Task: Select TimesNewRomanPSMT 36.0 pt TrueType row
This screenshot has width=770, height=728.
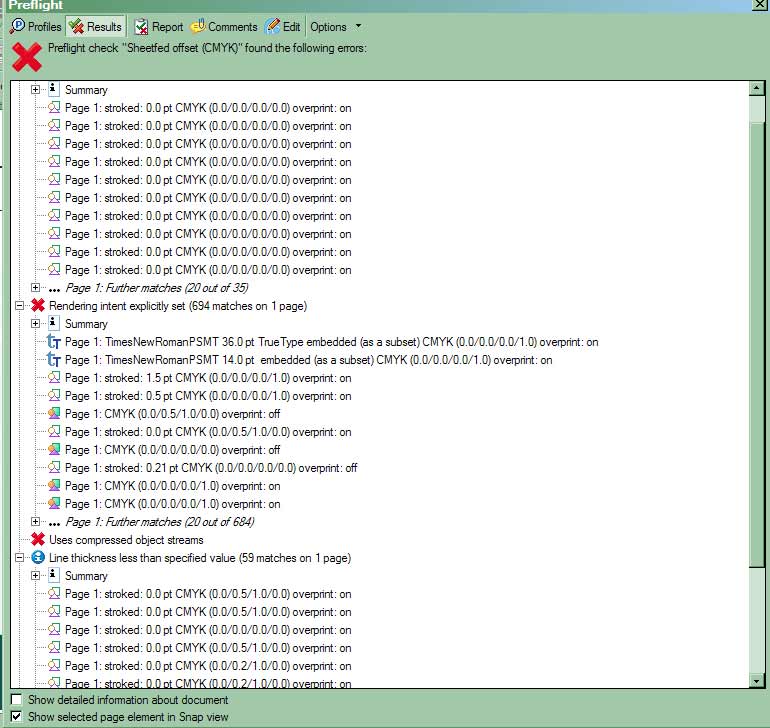Action: click(x=331, y=342)
